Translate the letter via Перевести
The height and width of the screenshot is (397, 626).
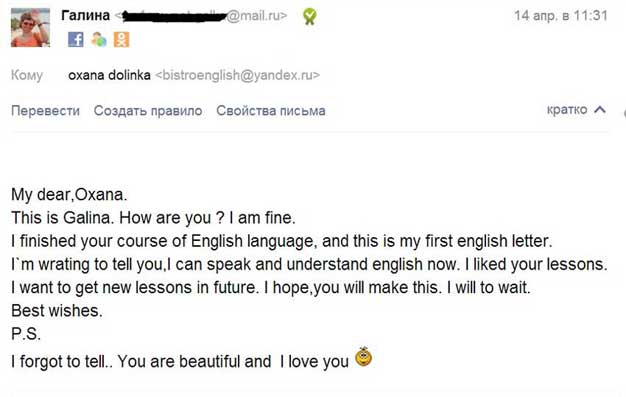[46, 111]
